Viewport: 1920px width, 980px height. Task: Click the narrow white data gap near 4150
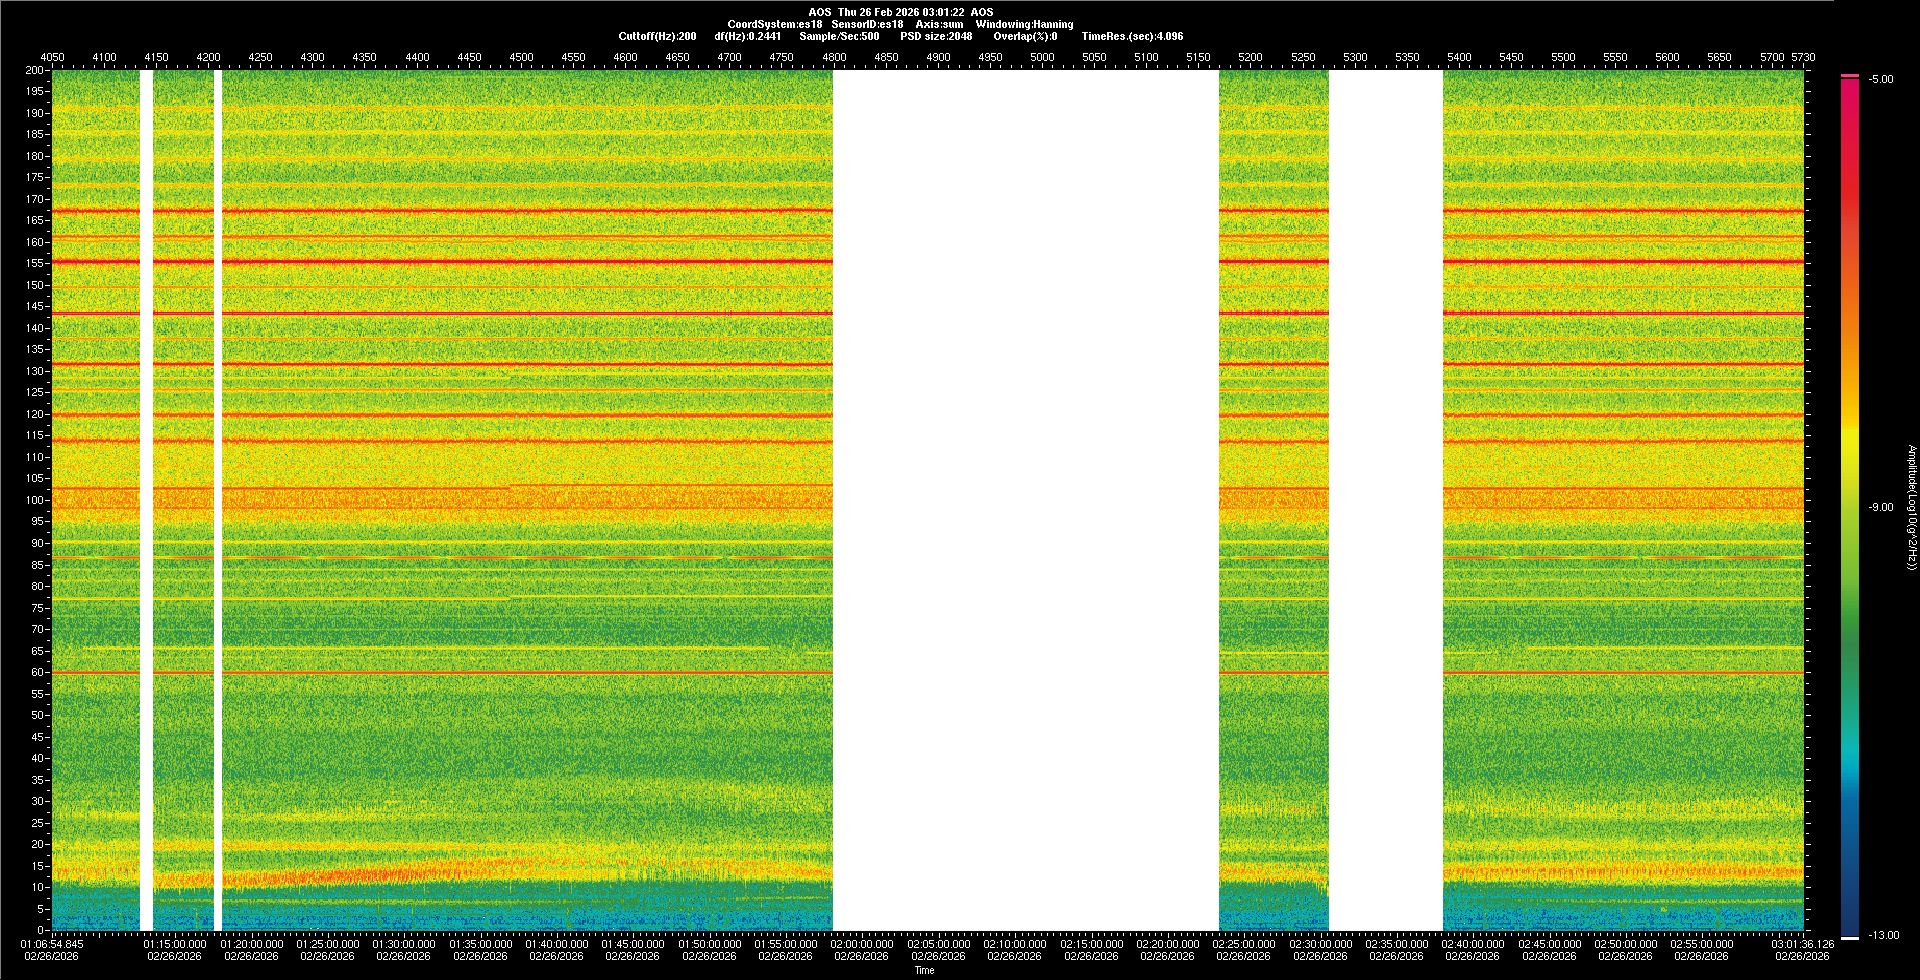(147, 500)
